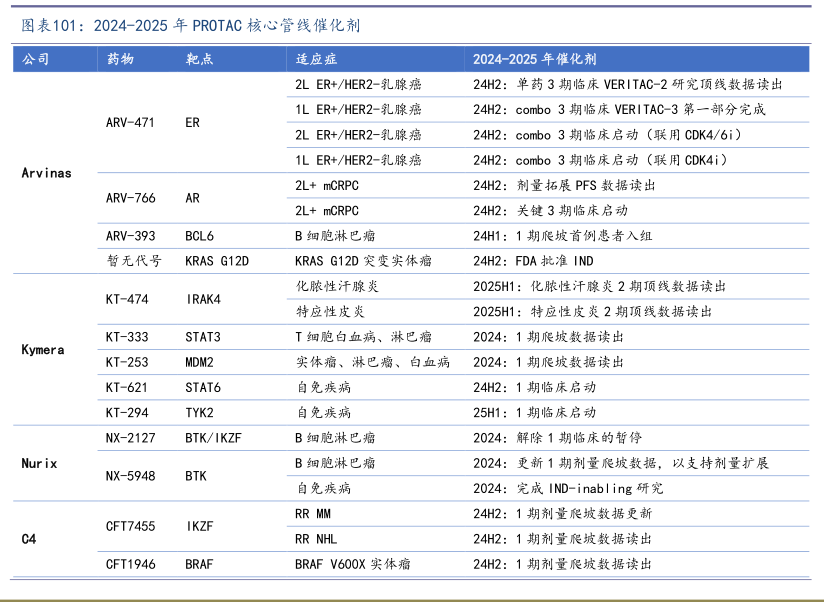Image resolution: width=824 pixels, height=602 pixels.
Task: Click the indication '实体瘤、淋巴瘤、白血病'
Action: pos(373,362)
